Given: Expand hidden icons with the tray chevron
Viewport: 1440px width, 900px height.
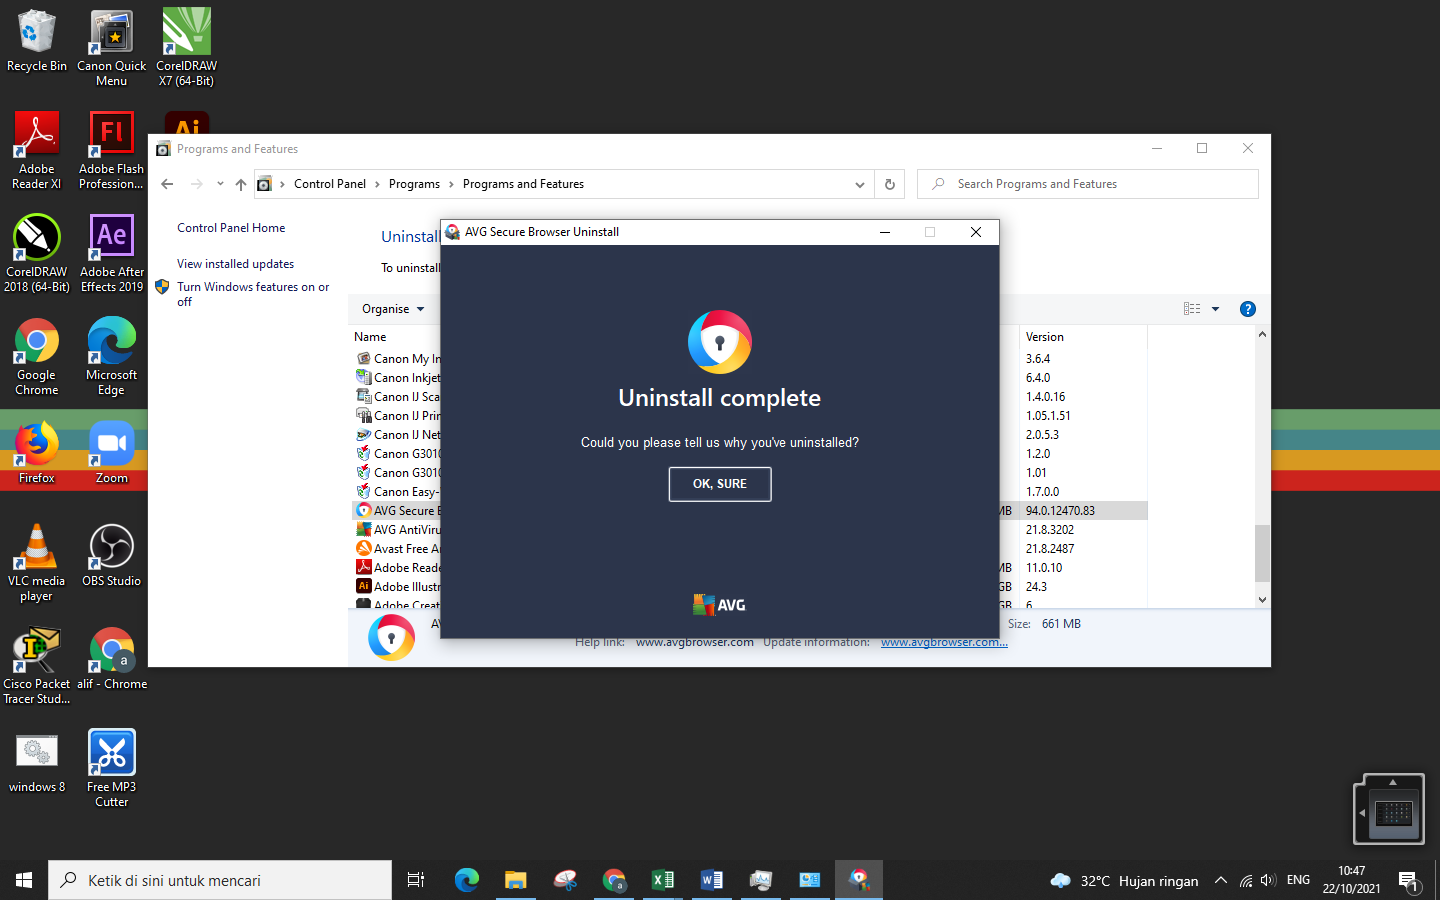Looking at the screenshot, I should (1220, 880).
